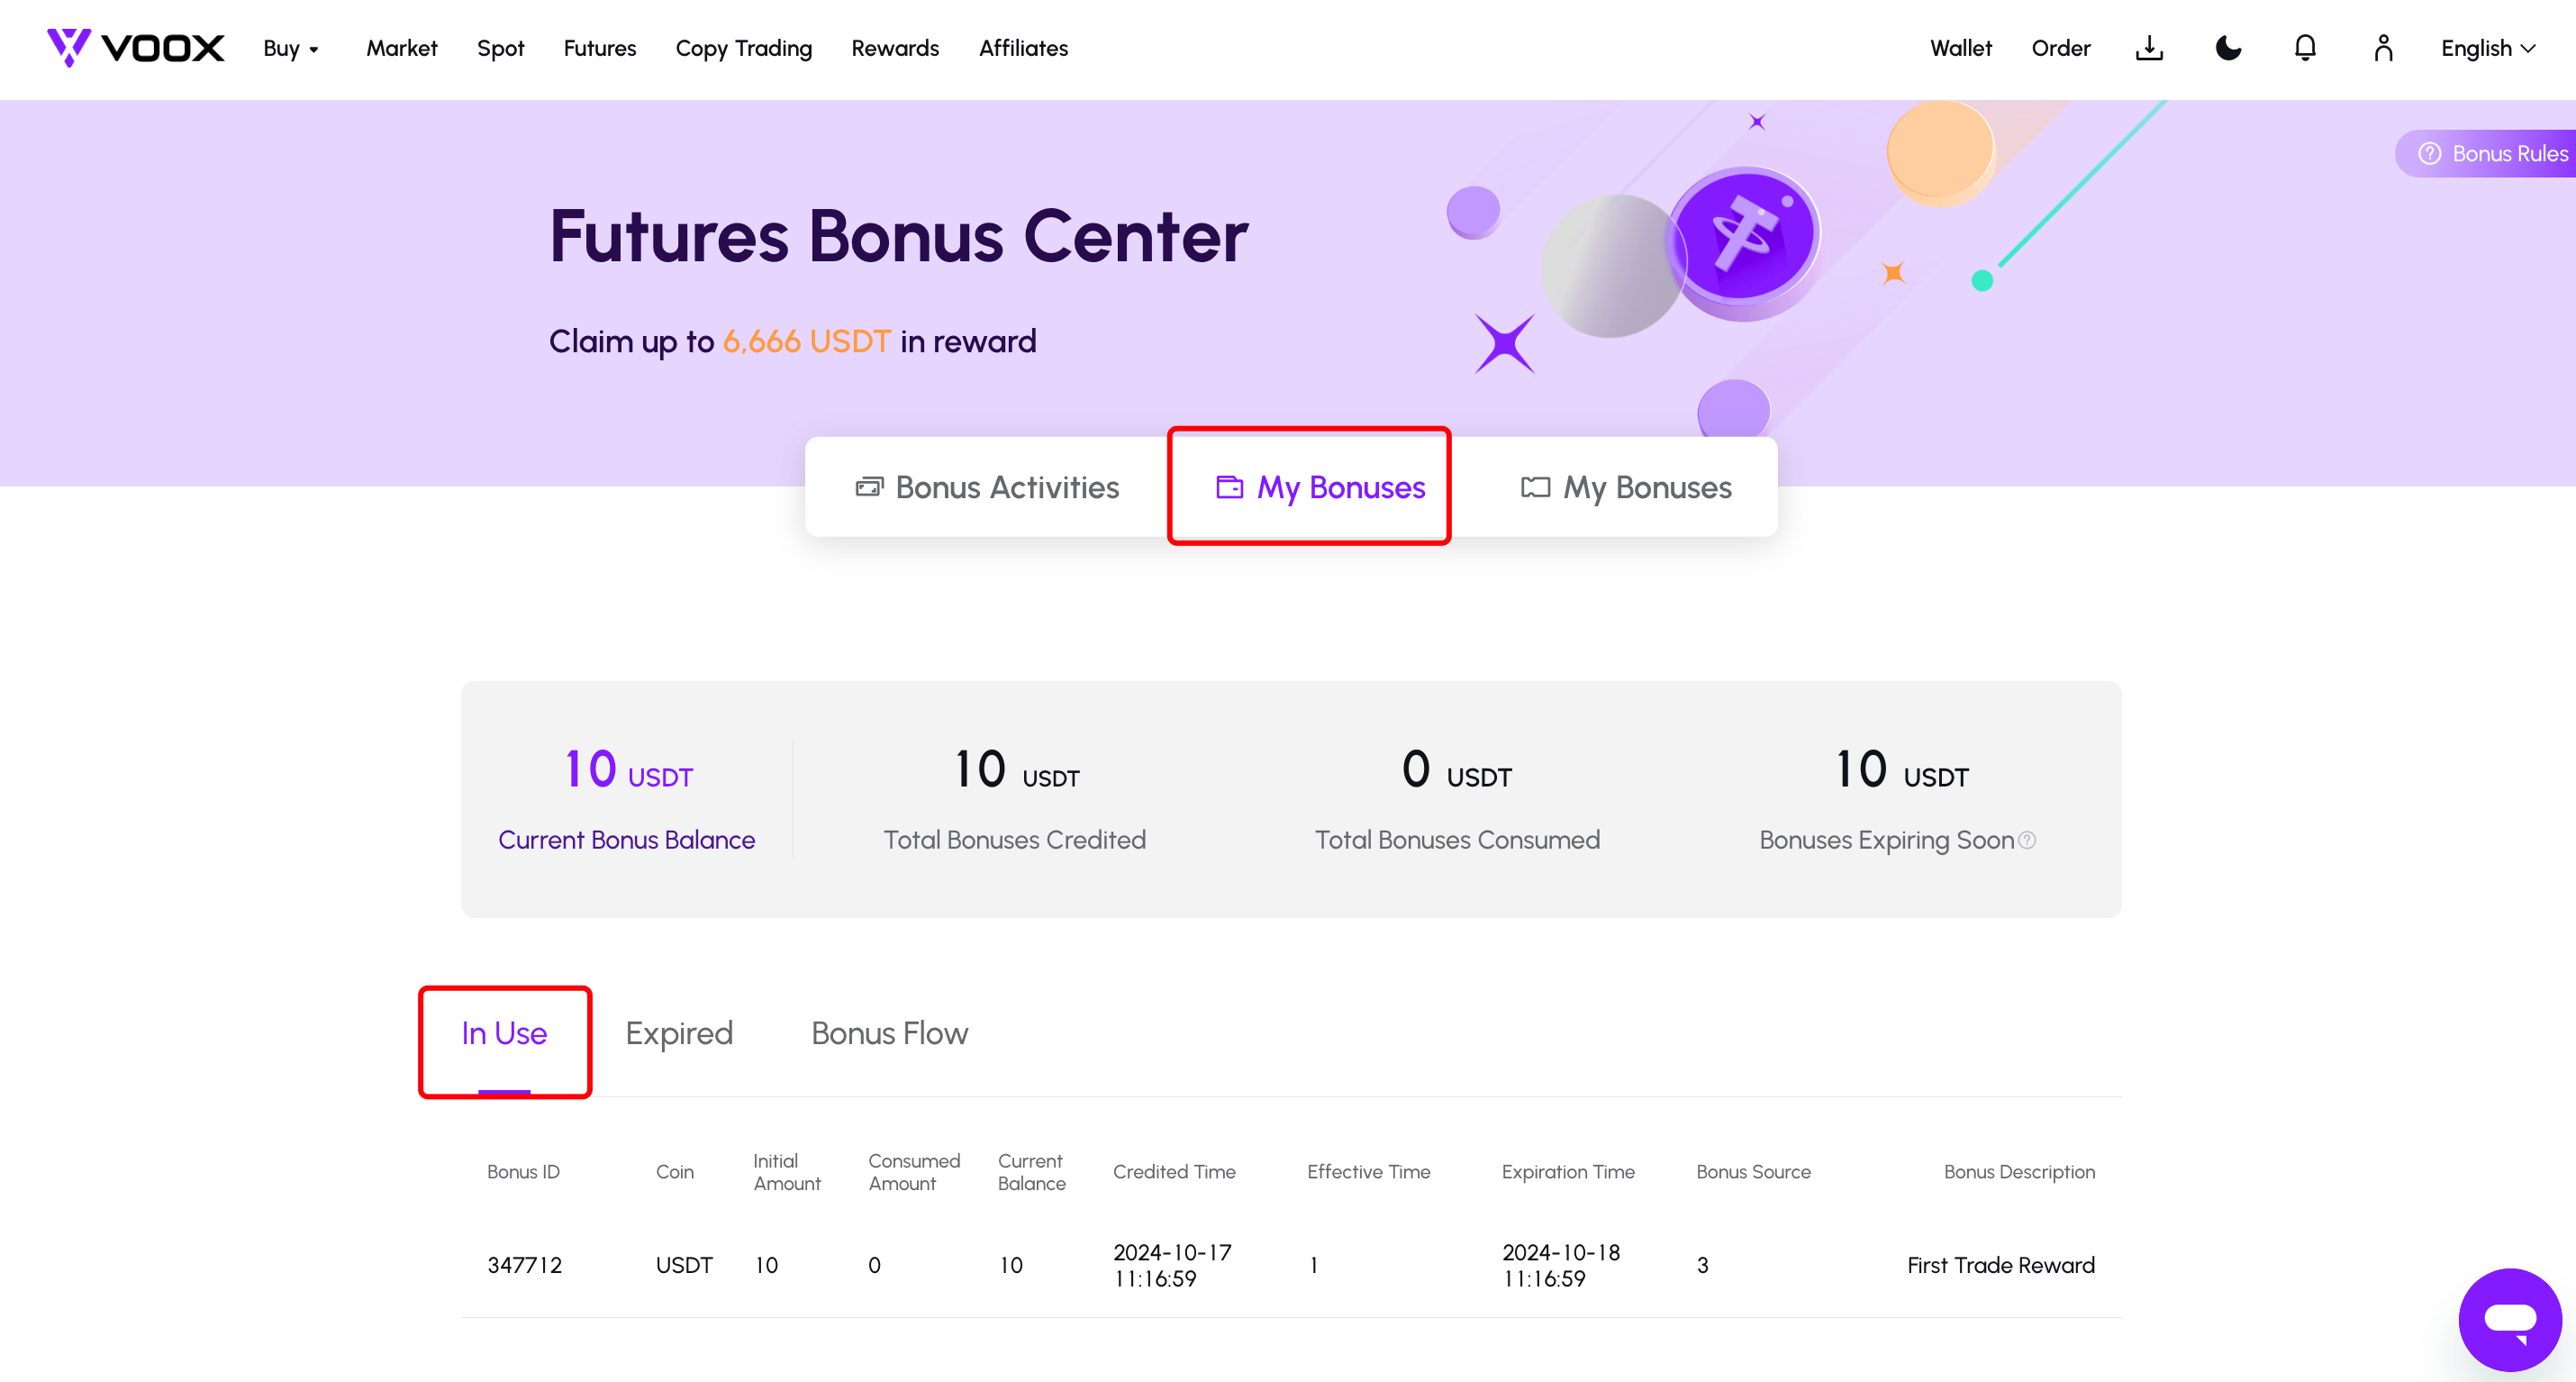The height and width of the screenshot is (1382, 2576).
Task: Open the download app icon
Action: pyautogui.click(x=2149, y=48)
